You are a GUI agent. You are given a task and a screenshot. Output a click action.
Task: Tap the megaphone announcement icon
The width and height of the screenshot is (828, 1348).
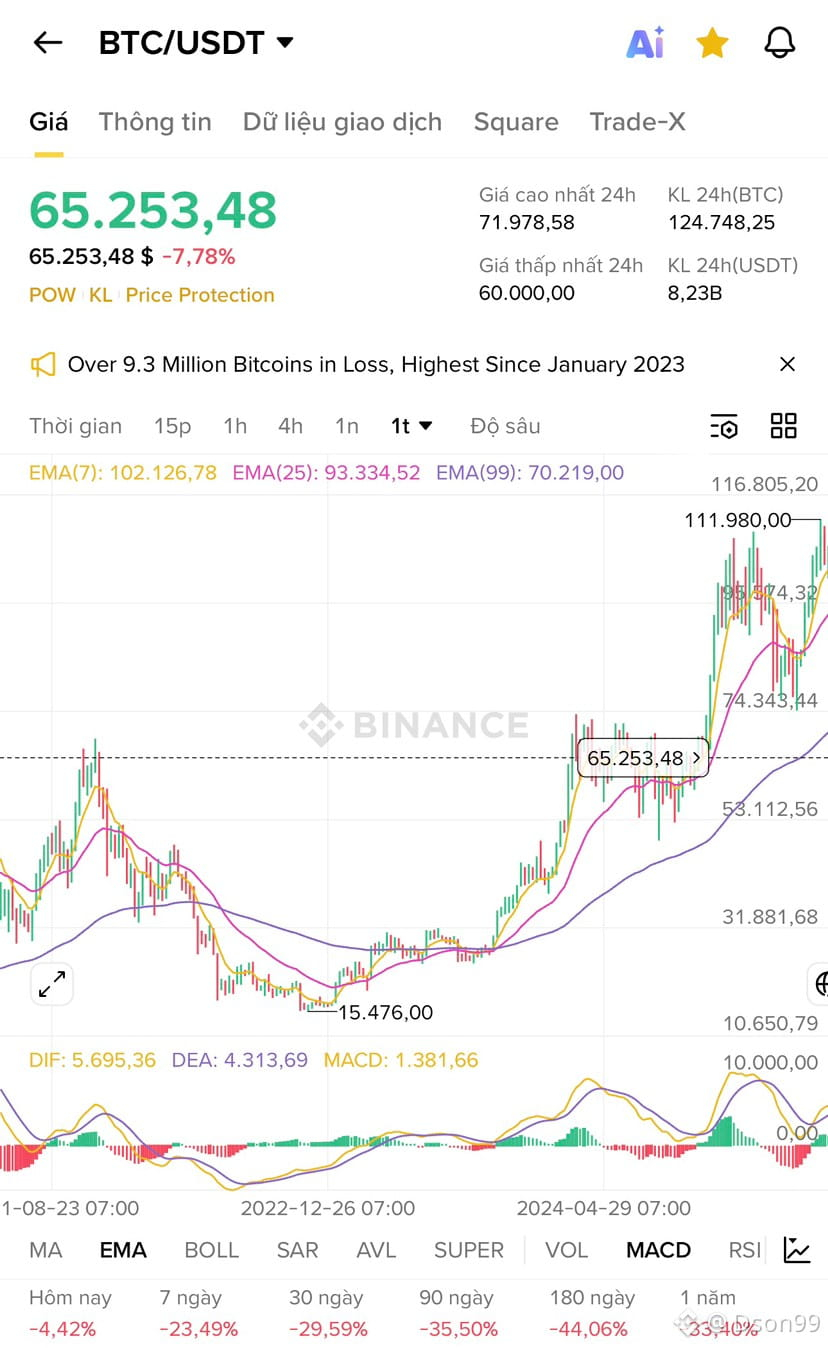pyautogui.click(x=43, y=364)
